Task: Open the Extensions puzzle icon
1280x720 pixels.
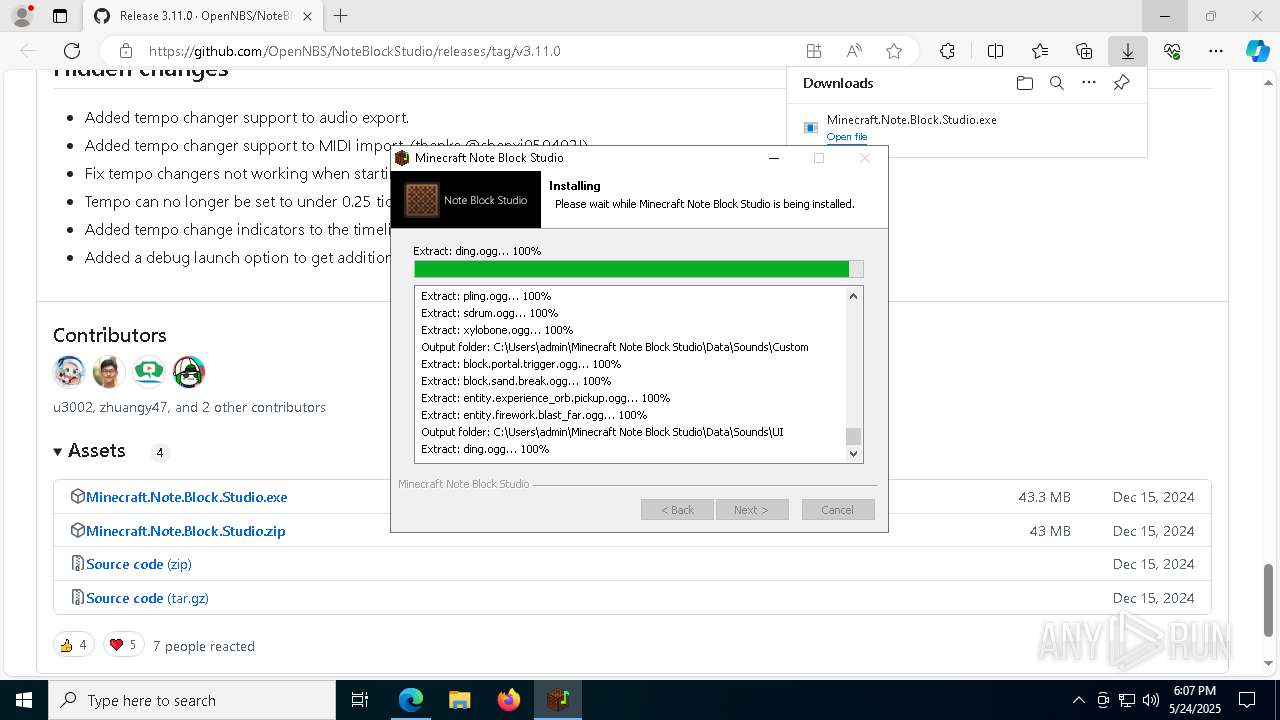Action: [947, 51]
